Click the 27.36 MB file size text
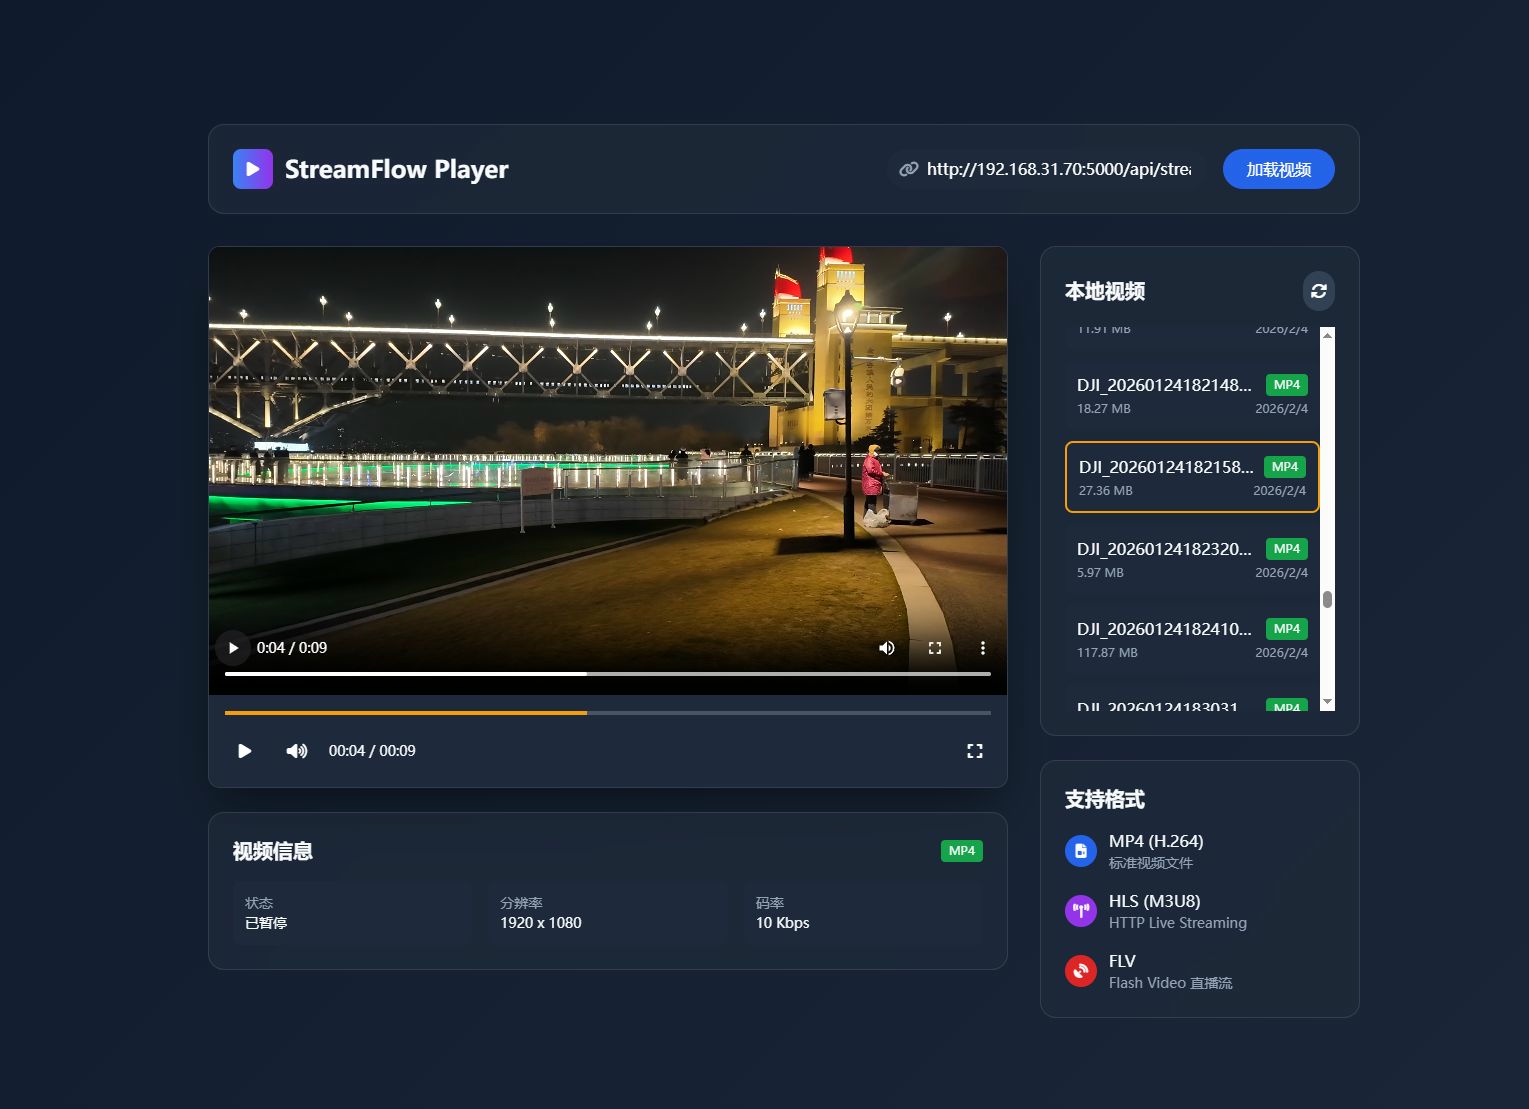The image size is (1529, 1109). point(1106,491)
